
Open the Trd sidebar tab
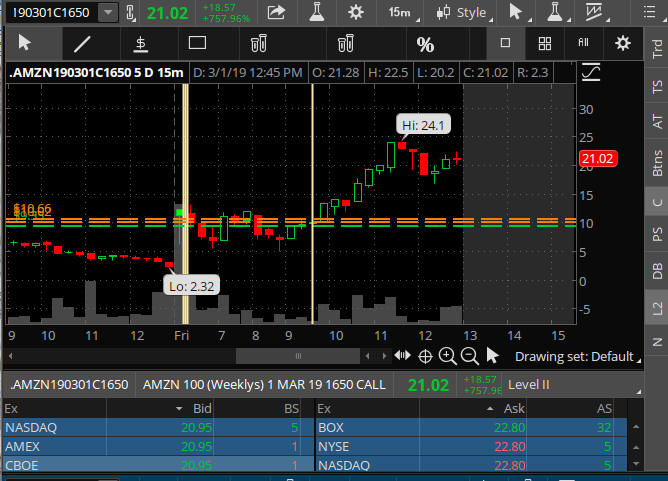tap(657, 51)
